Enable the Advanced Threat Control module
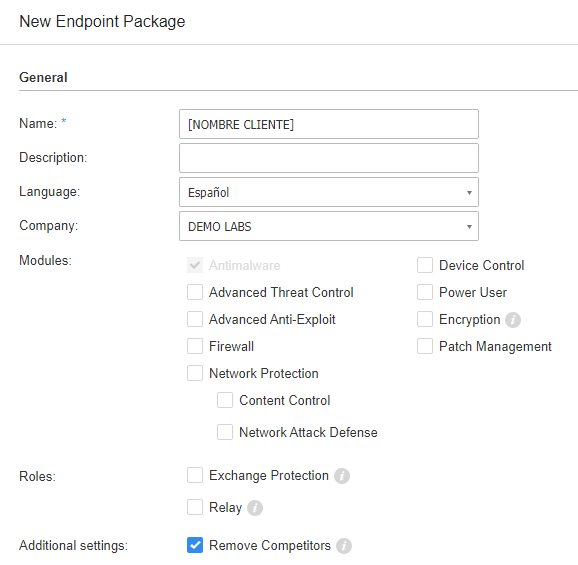The image size is (578, 565). pyautogui.click(x=195, y=292)
